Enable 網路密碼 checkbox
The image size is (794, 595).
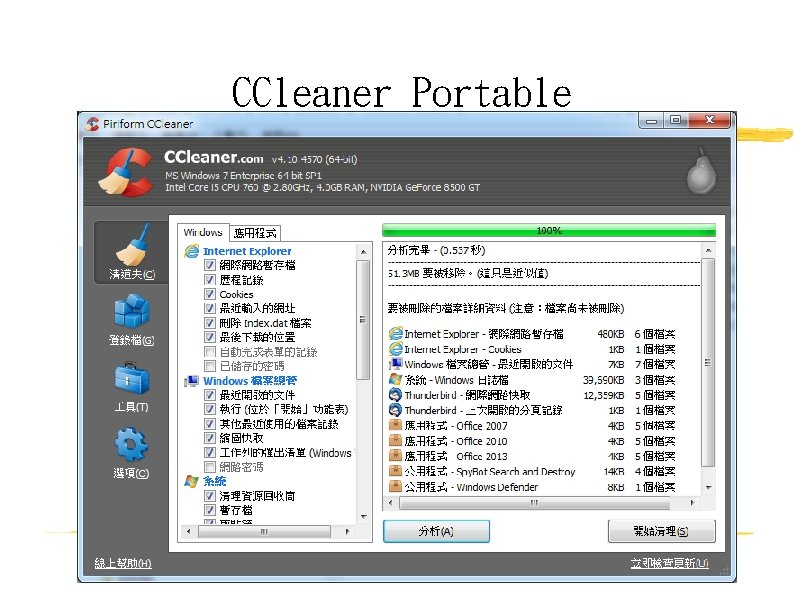pyautogui.click(x=210, y=466)
